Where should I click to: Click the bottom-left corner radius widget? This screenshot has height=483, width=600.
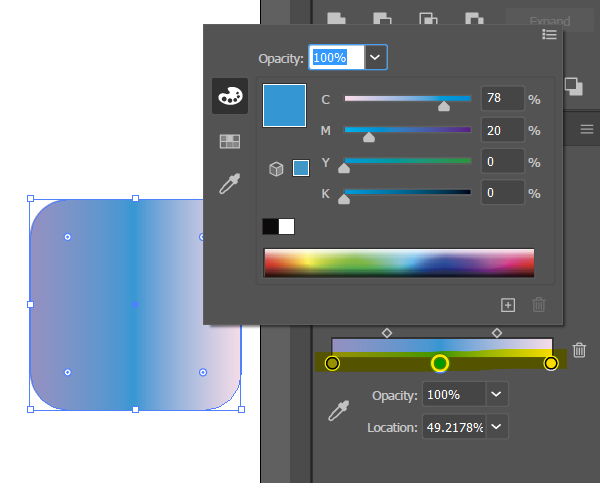point(67,372)
